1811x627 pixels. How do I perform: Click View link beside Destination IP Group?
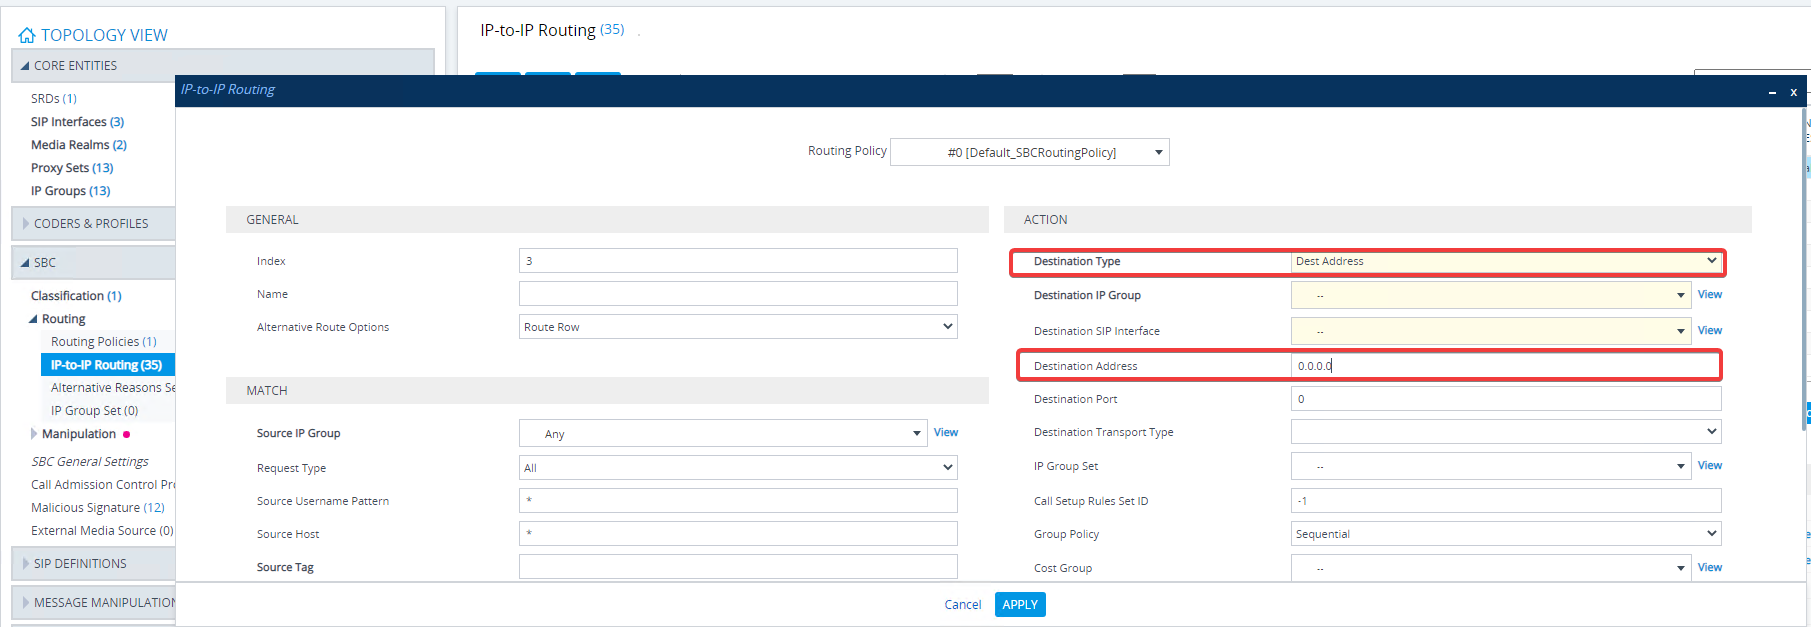tap(1709, 295)
